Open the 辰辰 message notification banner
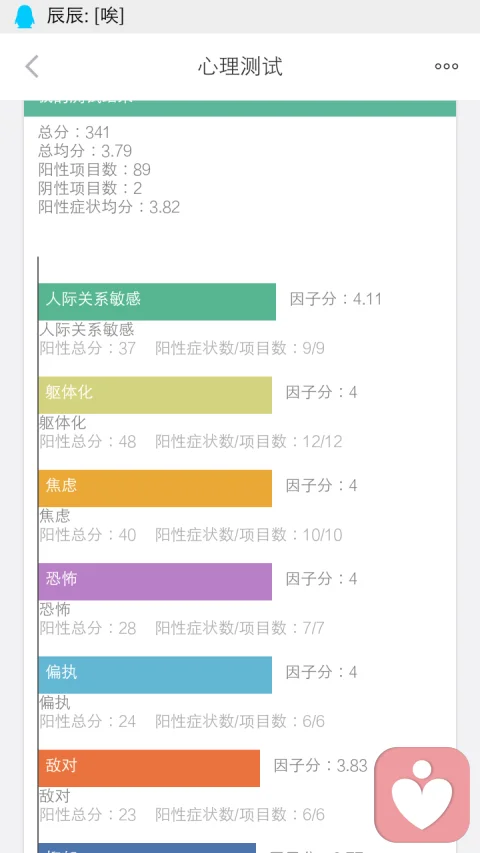Image resolution: width=480 pixels, height=853 pixels. pos(240,16)
